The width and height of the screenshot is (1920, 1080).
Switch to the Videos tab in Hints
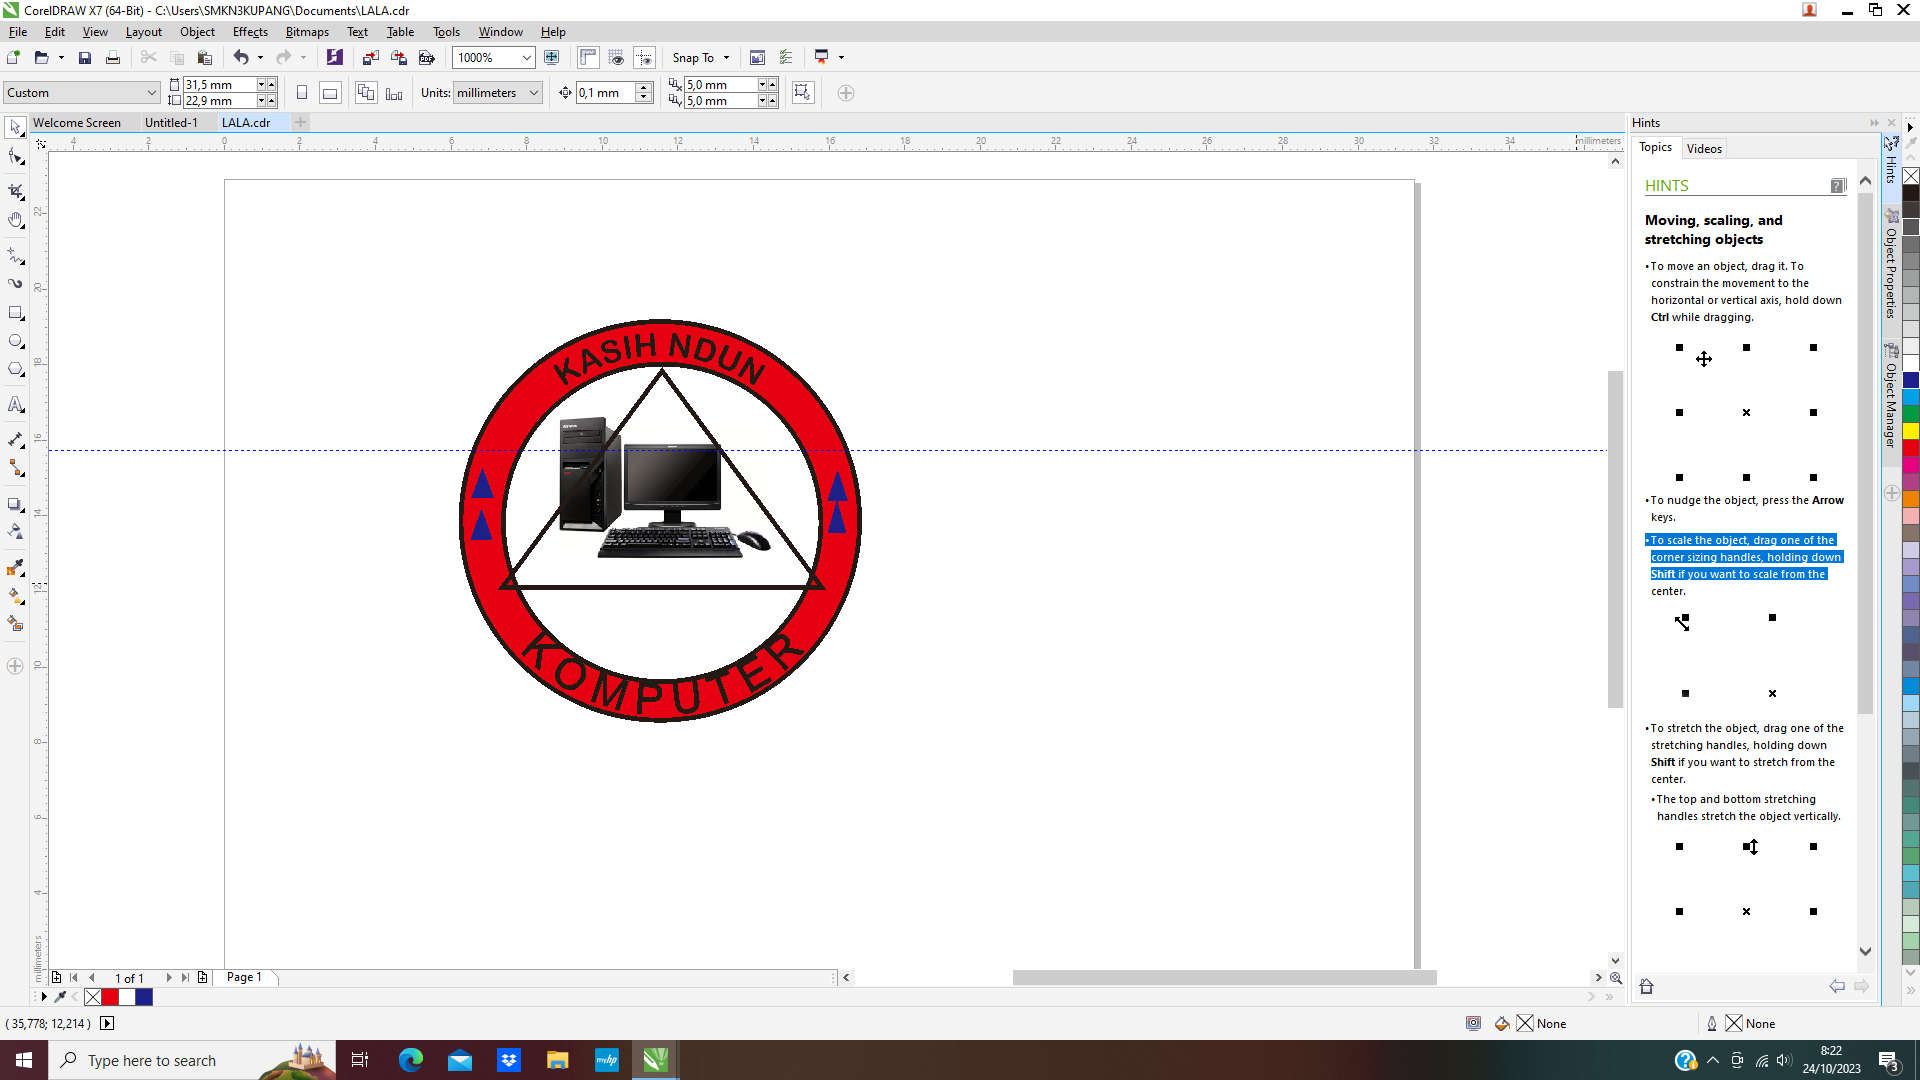(x=1704, y=149)
